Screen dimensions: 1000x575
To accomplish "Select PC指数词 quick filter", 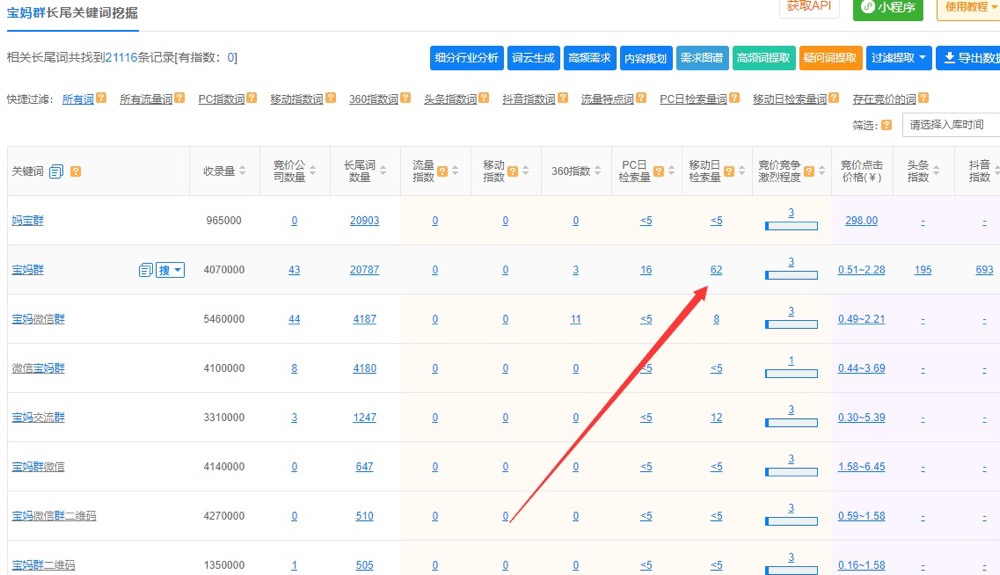I will pyautogui.click(x=221, y=99).
